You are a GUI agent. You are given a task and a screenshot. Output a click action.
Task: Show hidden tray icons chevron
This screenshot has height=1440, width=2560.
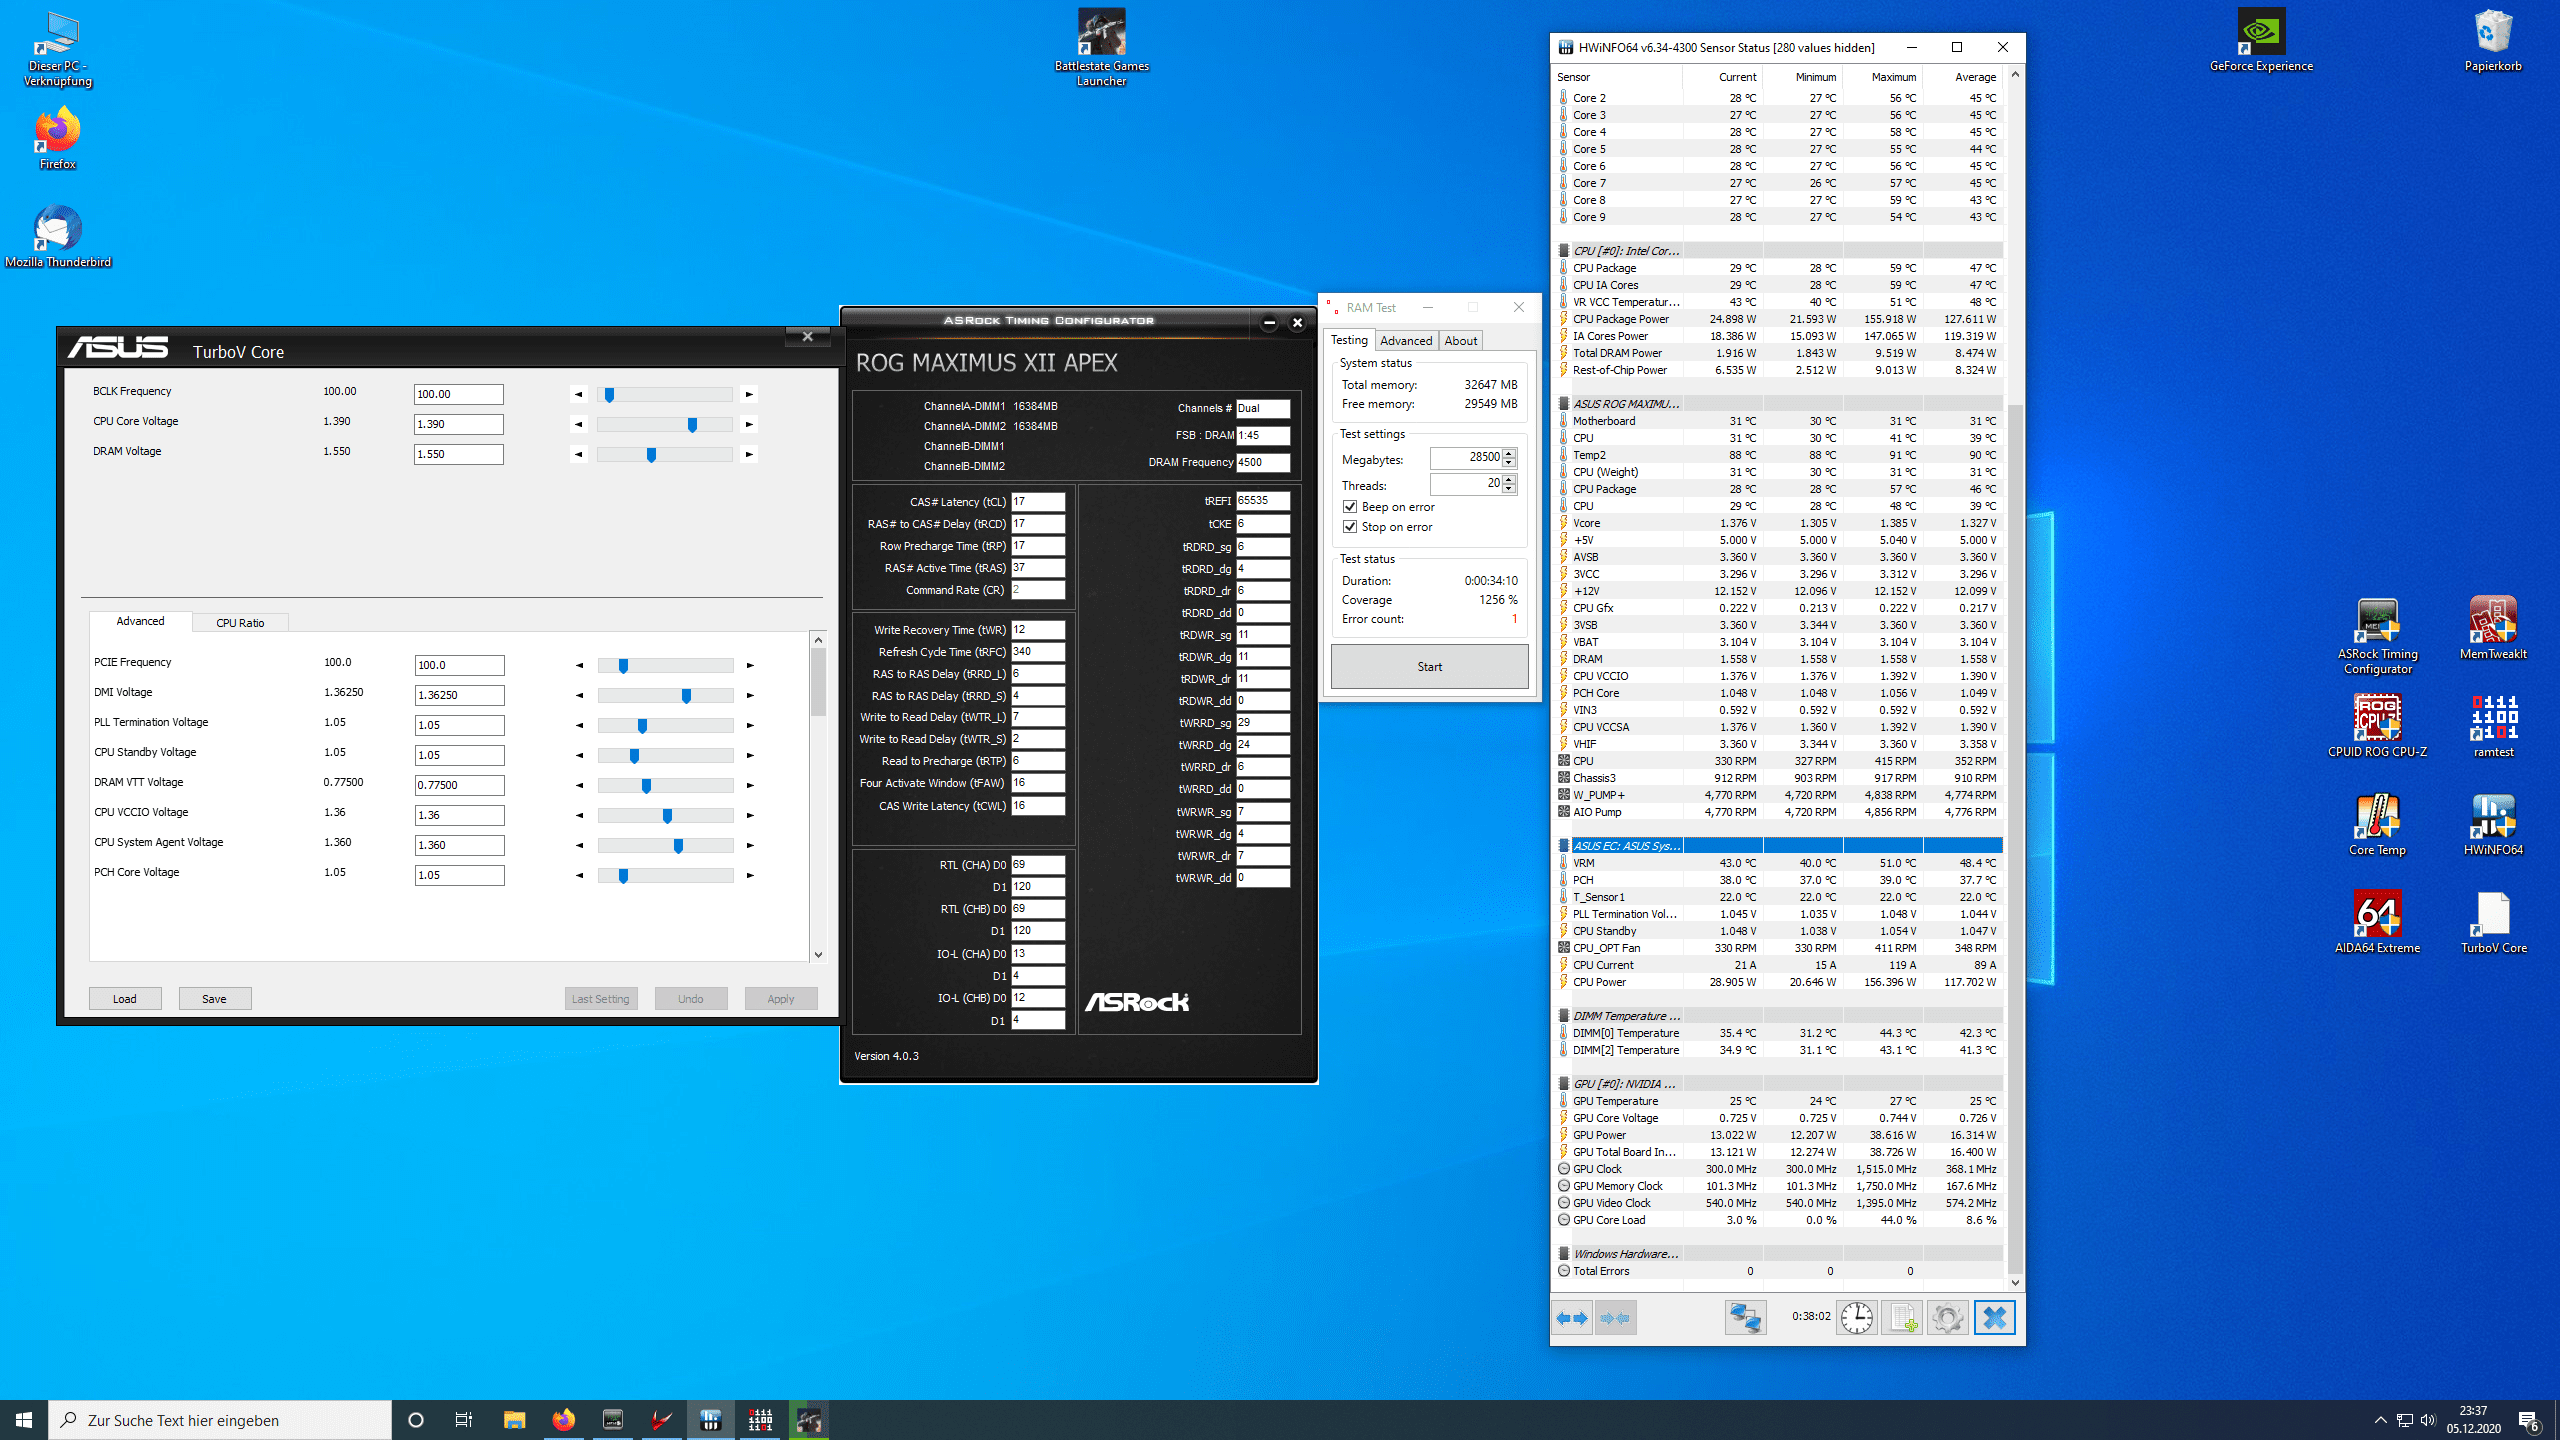tap(2381, 1420)
